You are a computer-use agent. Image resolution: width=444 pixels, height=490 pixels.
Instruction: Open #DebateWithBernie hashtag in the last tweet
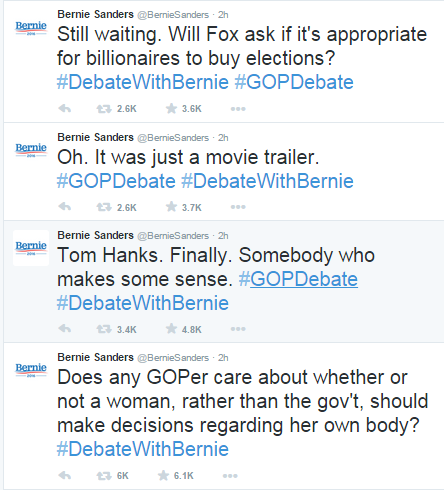click(x=143, y=449)
